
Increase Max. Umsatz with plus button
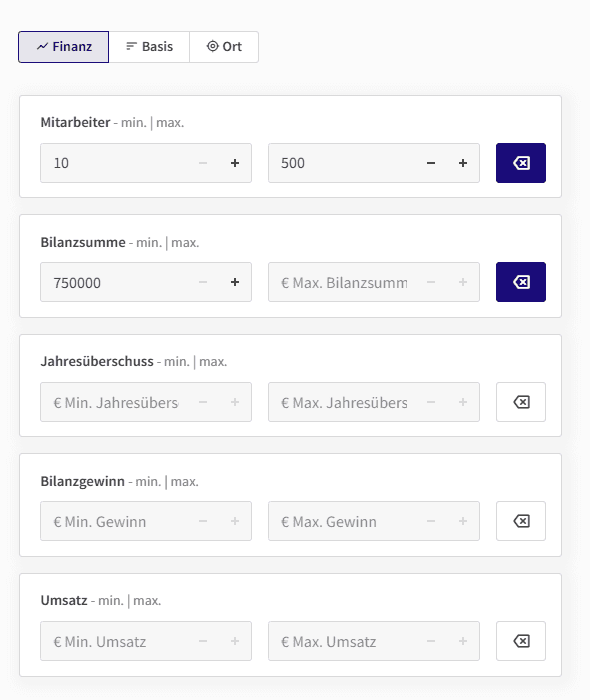tap(463, 641)
